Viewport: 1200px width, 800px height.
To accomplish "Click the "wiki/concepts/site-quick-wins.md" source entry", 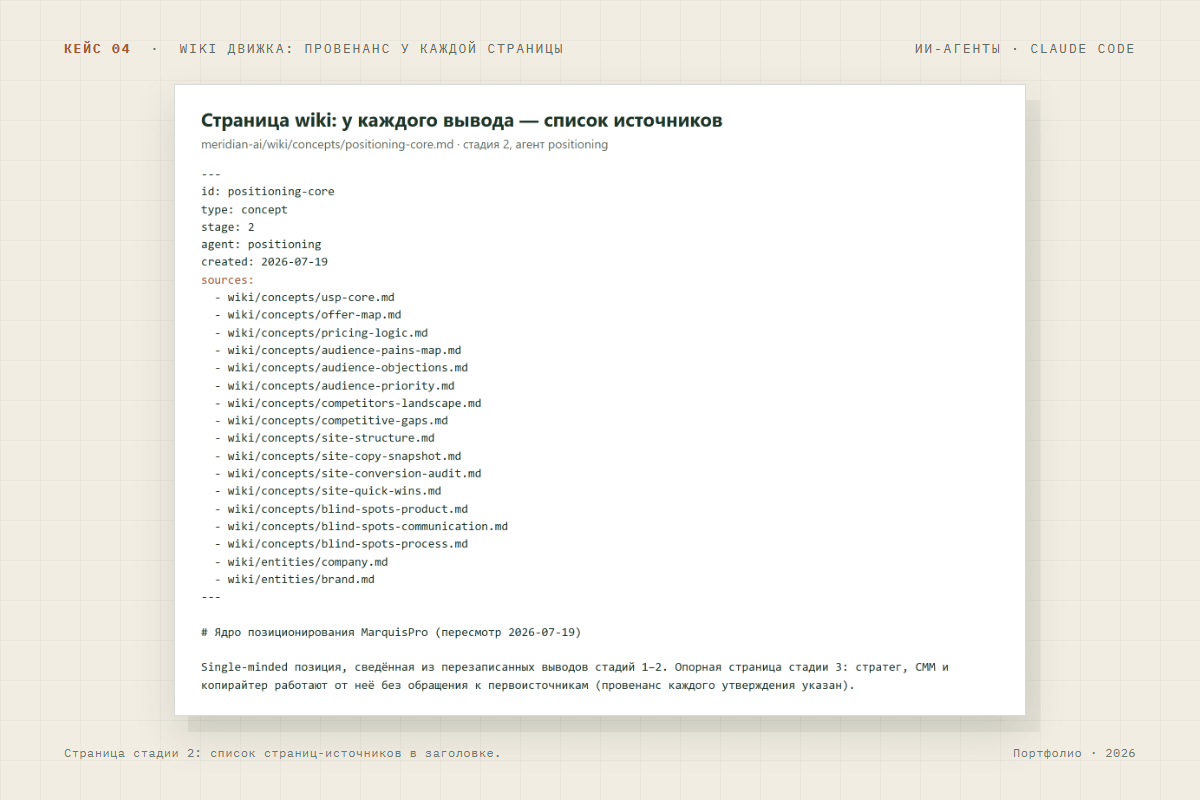I will point(334,491).
